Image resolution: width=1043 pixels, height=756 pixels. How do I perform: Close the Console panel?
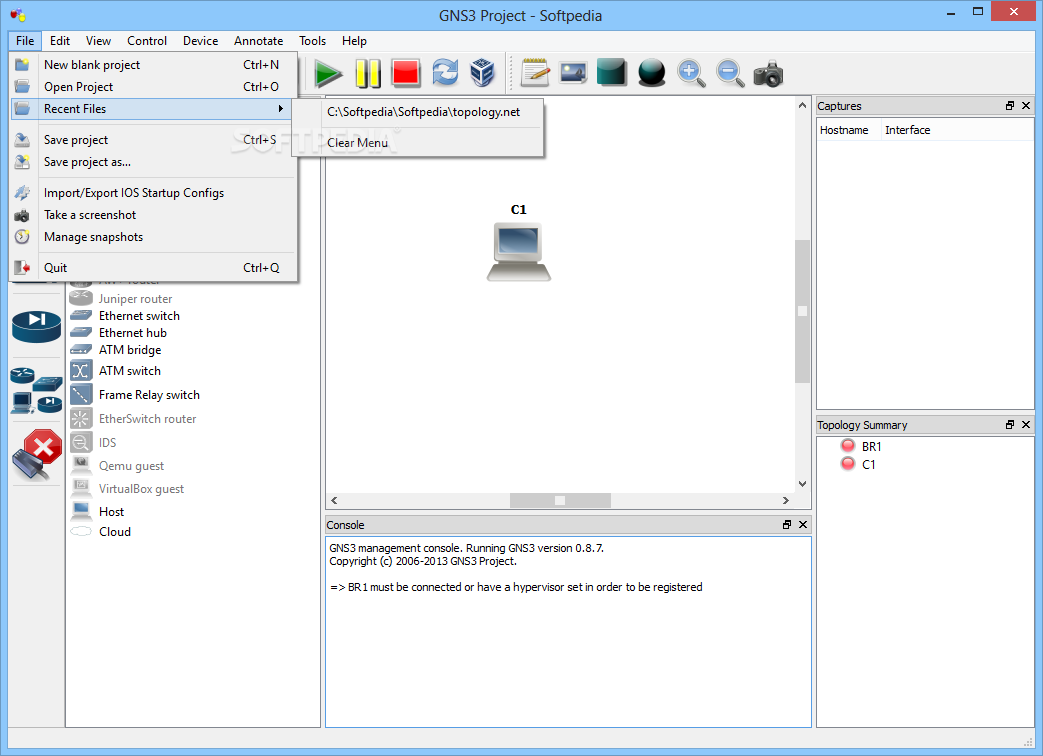tap(803, 525)
